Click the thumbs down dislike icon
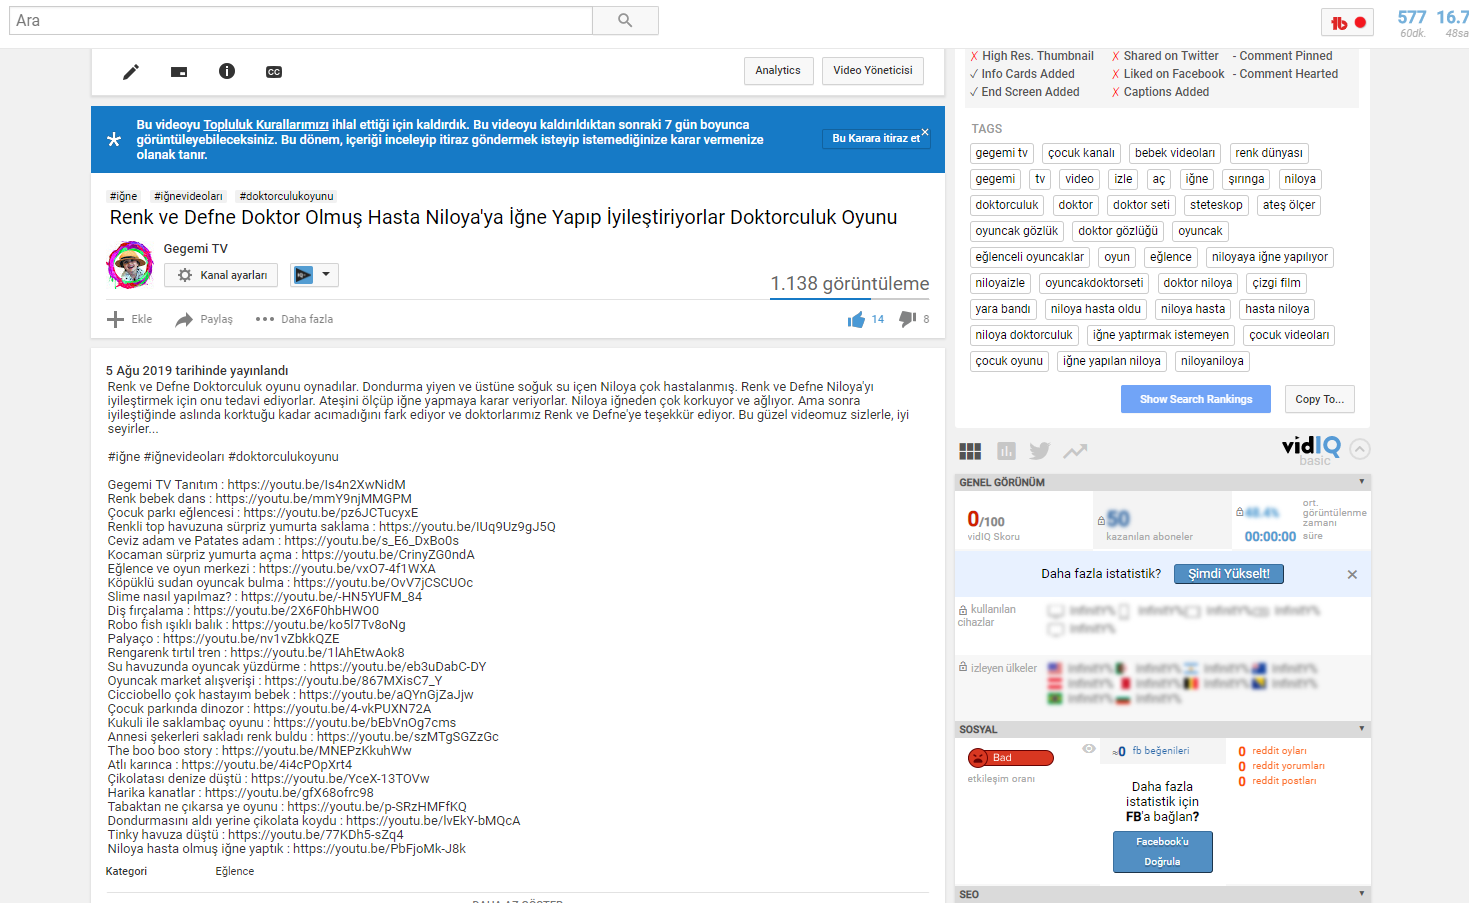1469x903 pixels. 907,319
